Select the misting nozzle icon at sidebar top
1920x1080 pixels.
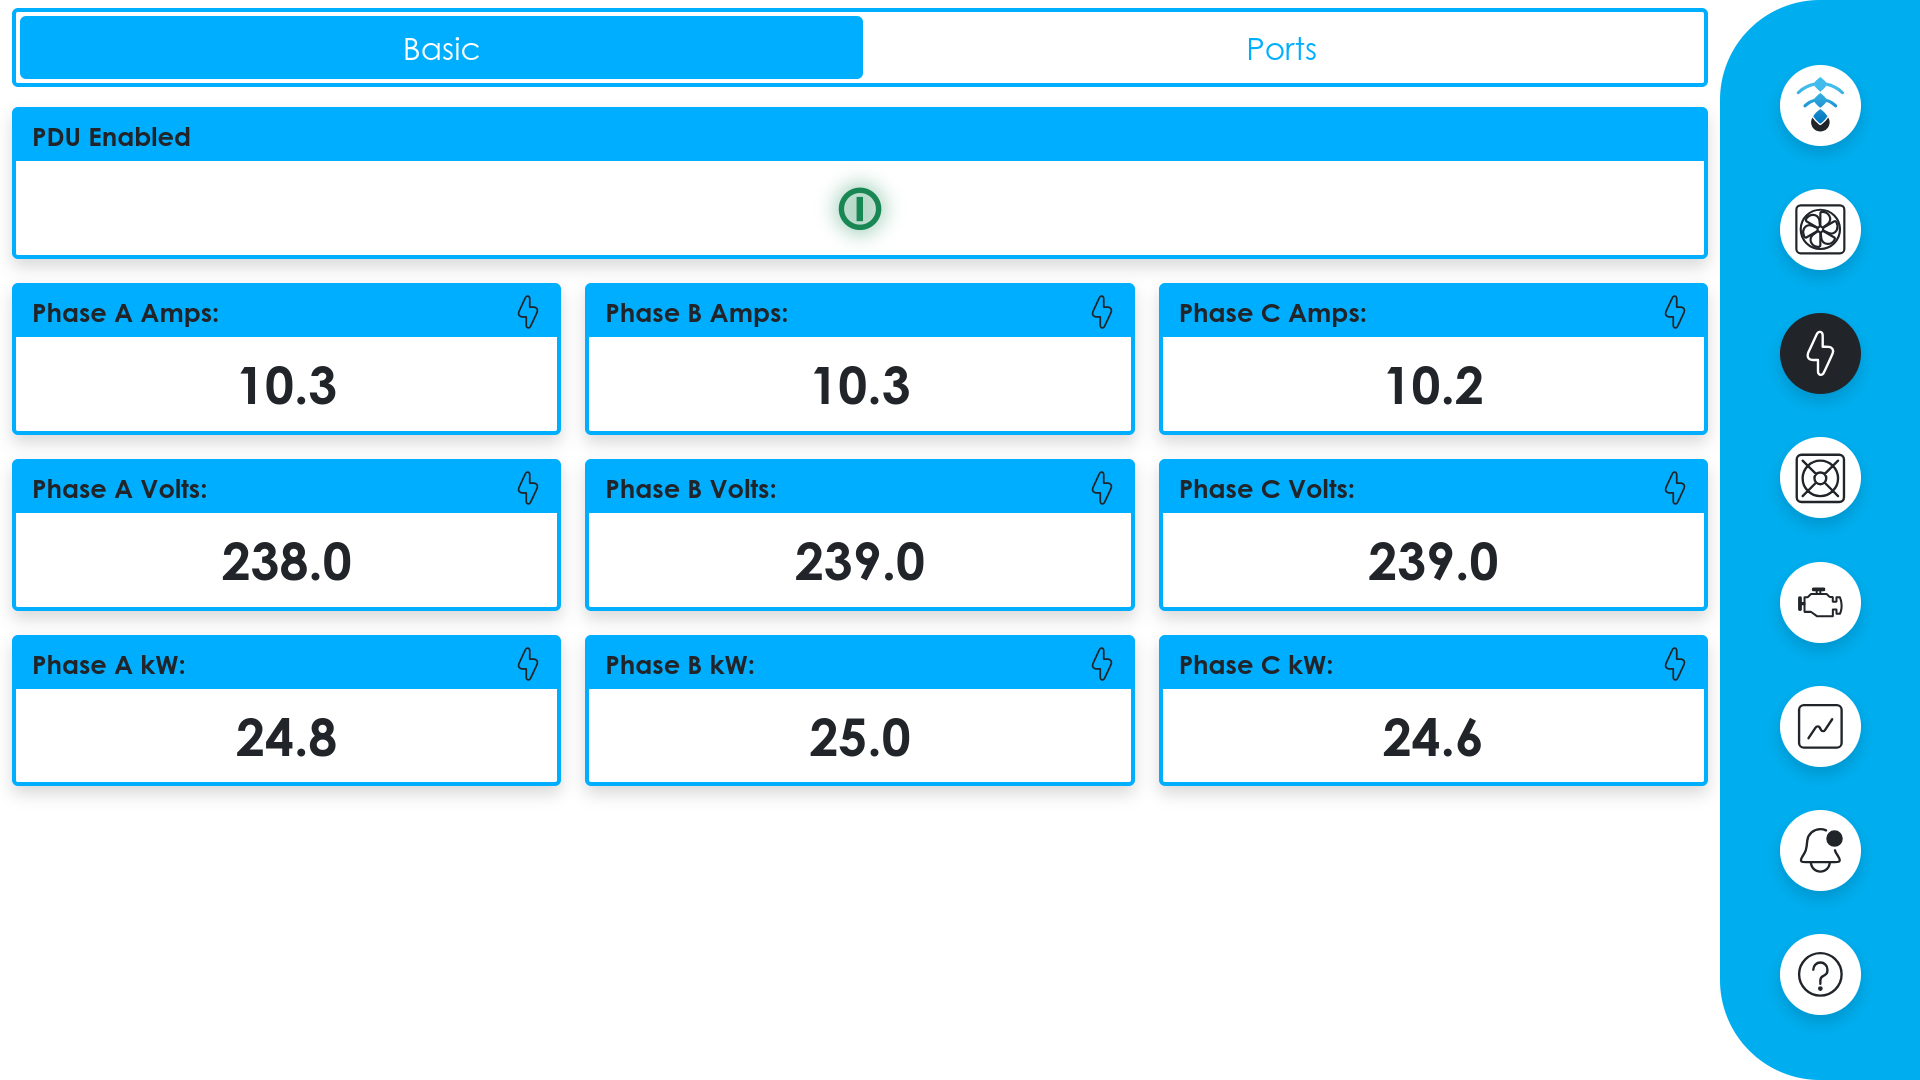tap(1820, 105)
